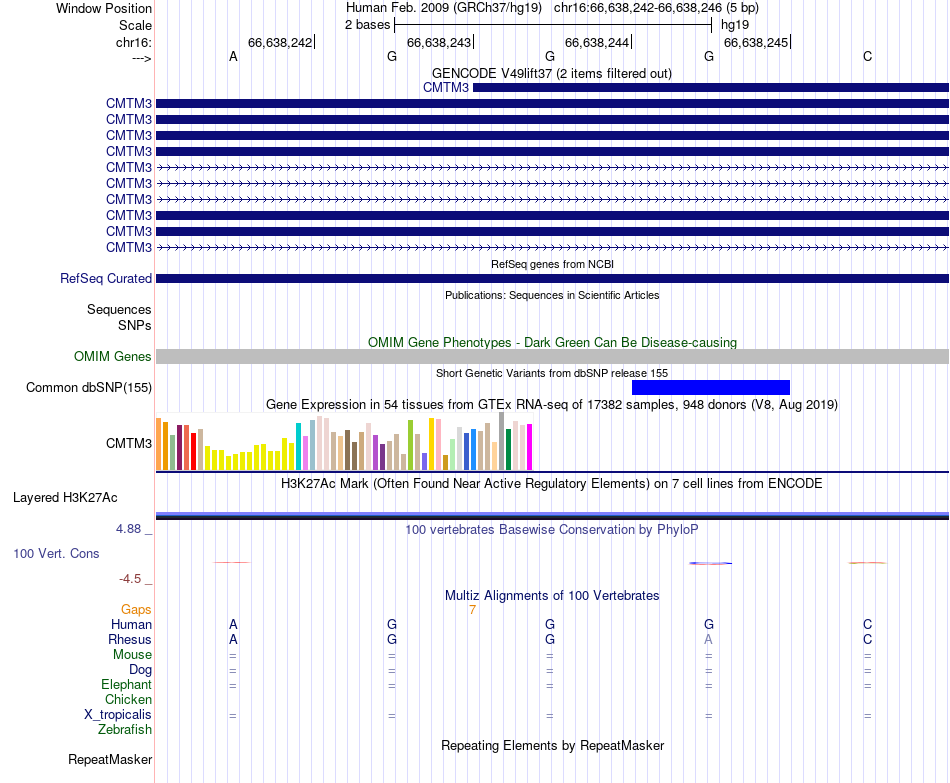This screenshot has width=950, height=783.
Task: Click the gray mismatched A in the Rhesus row
Action: (708, 639)
